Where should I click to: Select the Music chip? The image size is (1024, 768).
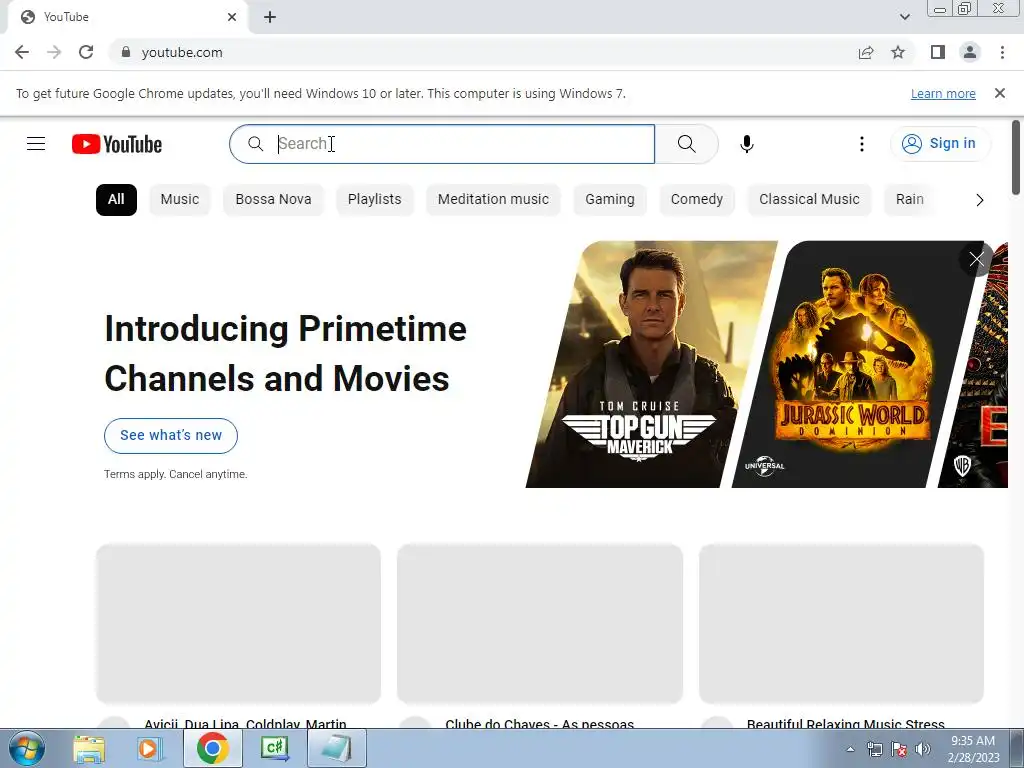coord(180,200)
